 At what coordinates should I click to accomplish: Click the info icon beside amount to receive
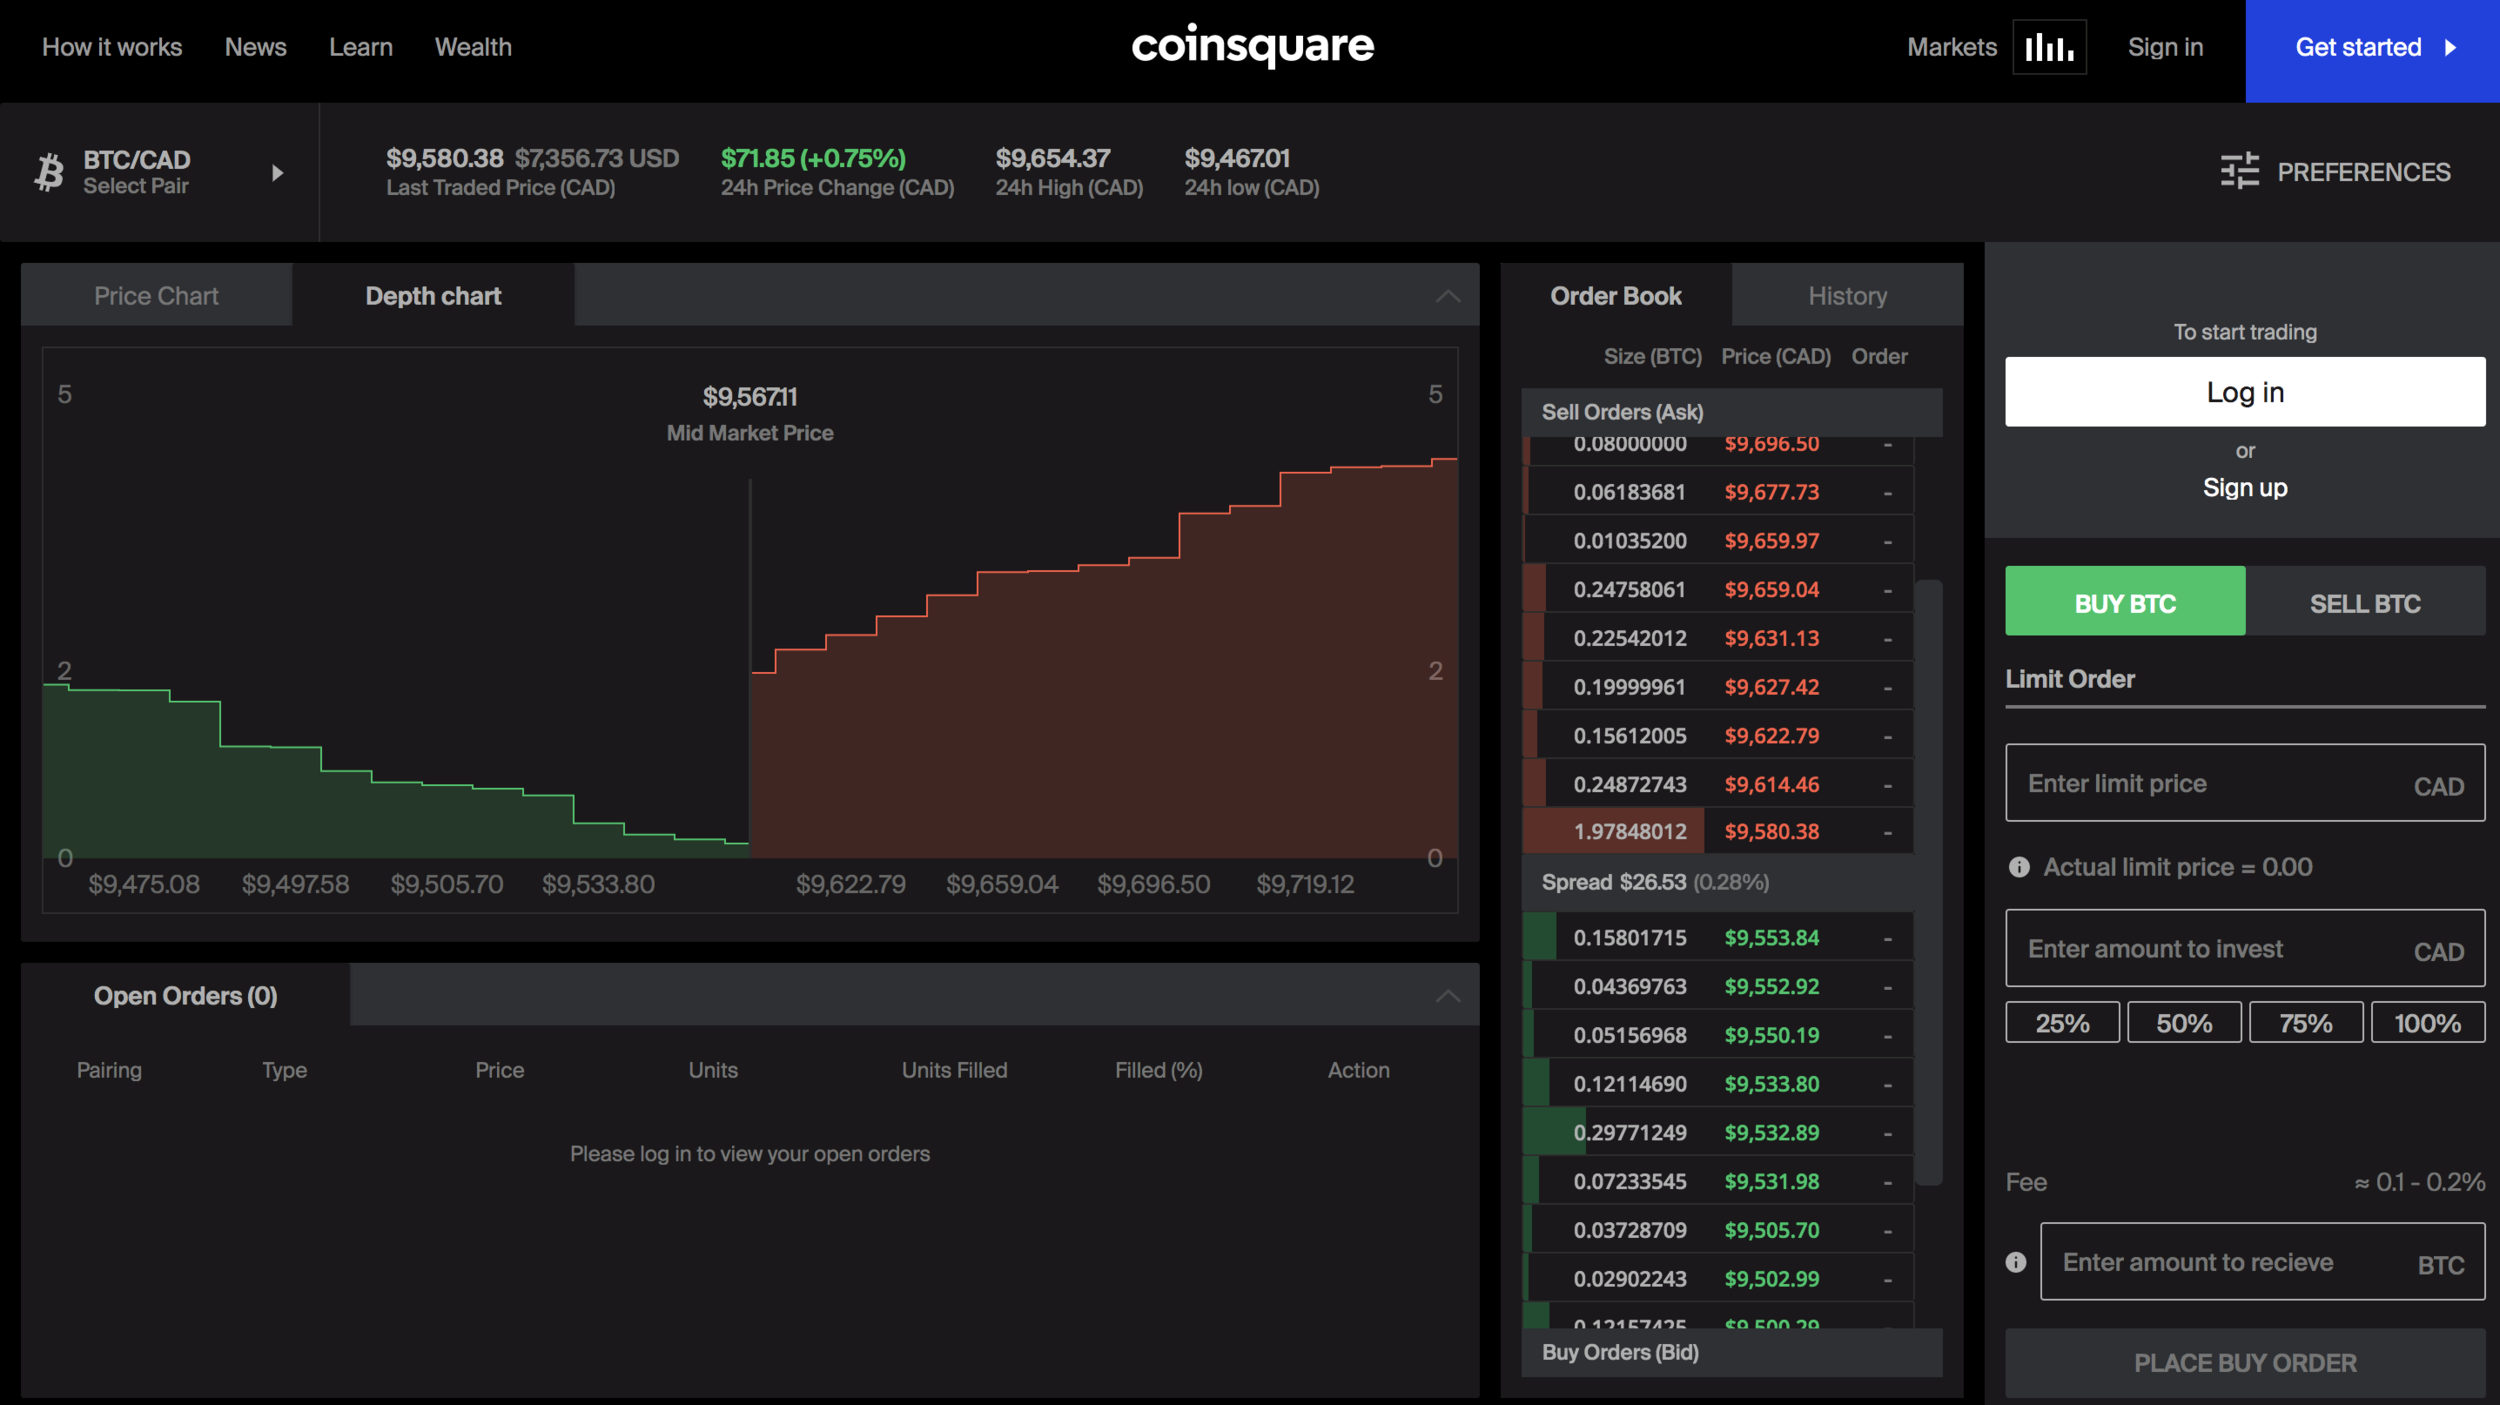coord(2016,1262)
